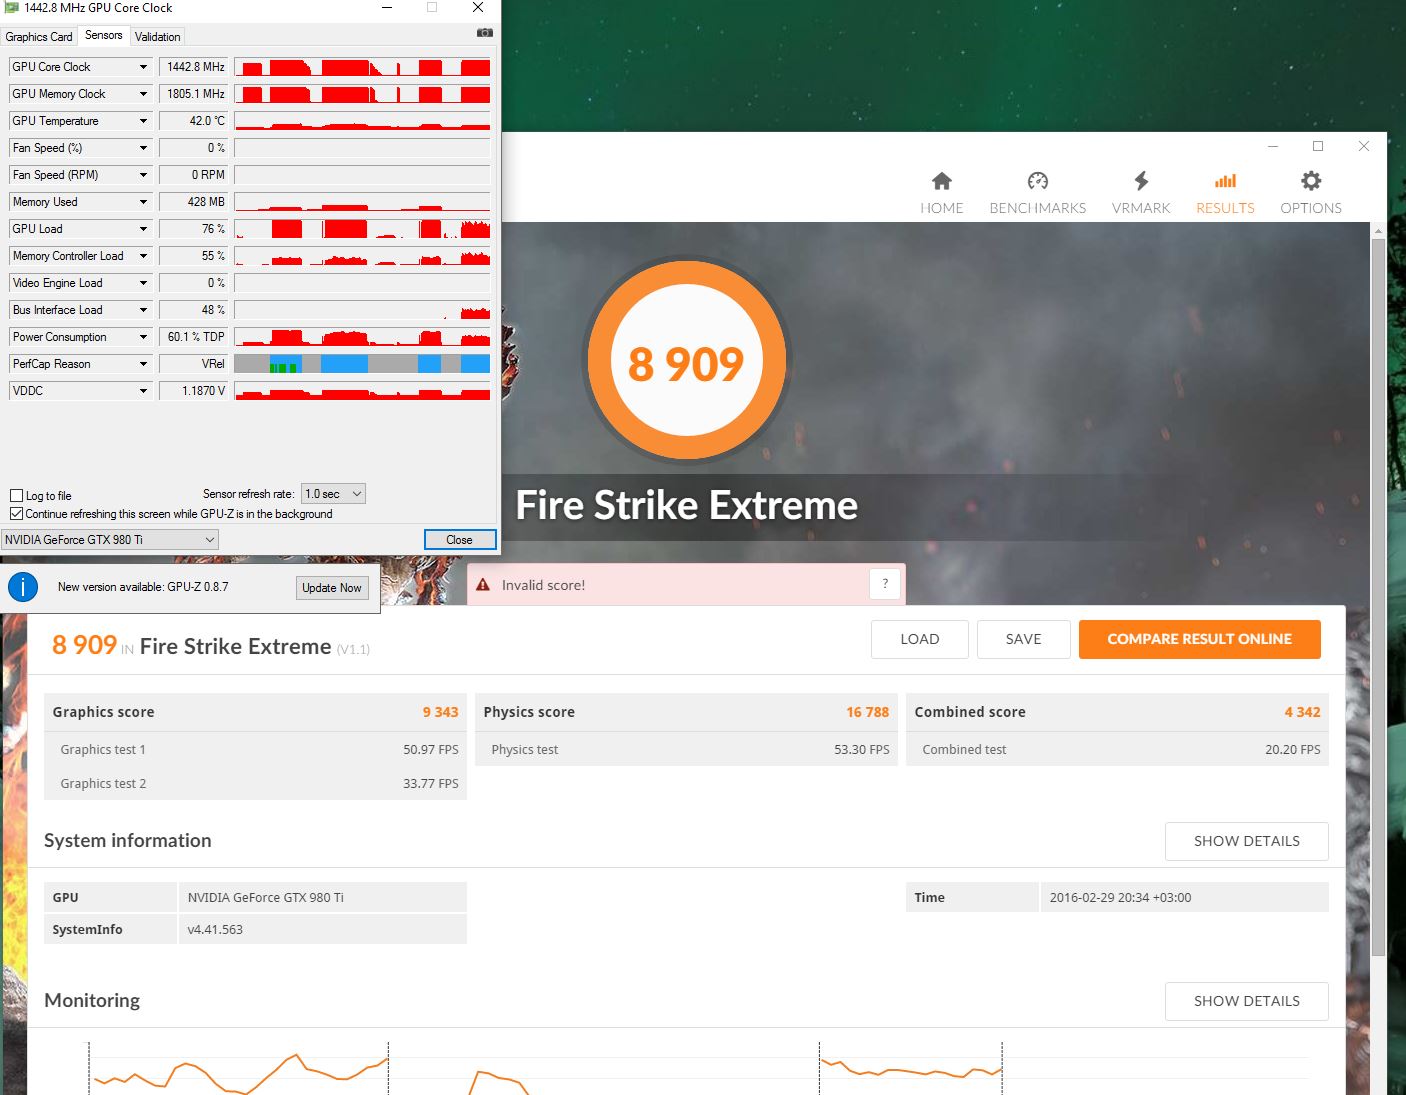Image resolution: width=1406 pixels, height=1095 pixels.
Task: Click the GPU-Z icon in the title bar
Action: (x=12, y=8)
